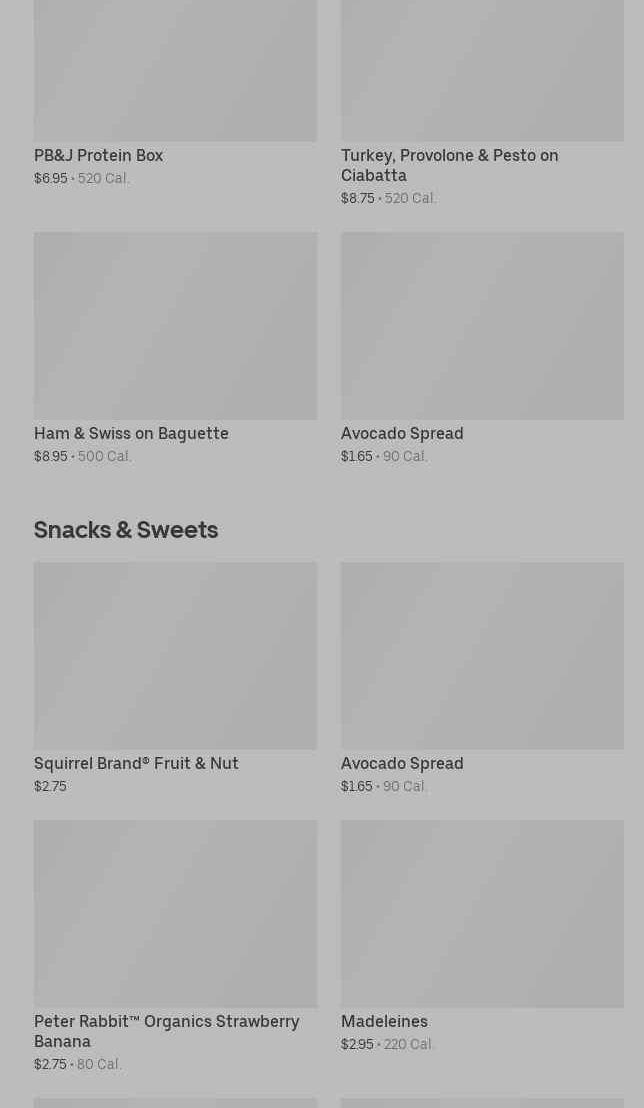Open the Squirrel Brand Fruit & Nut image
Image resolution: width=644 pixels, height=1108 pixels.
(175, 656)
